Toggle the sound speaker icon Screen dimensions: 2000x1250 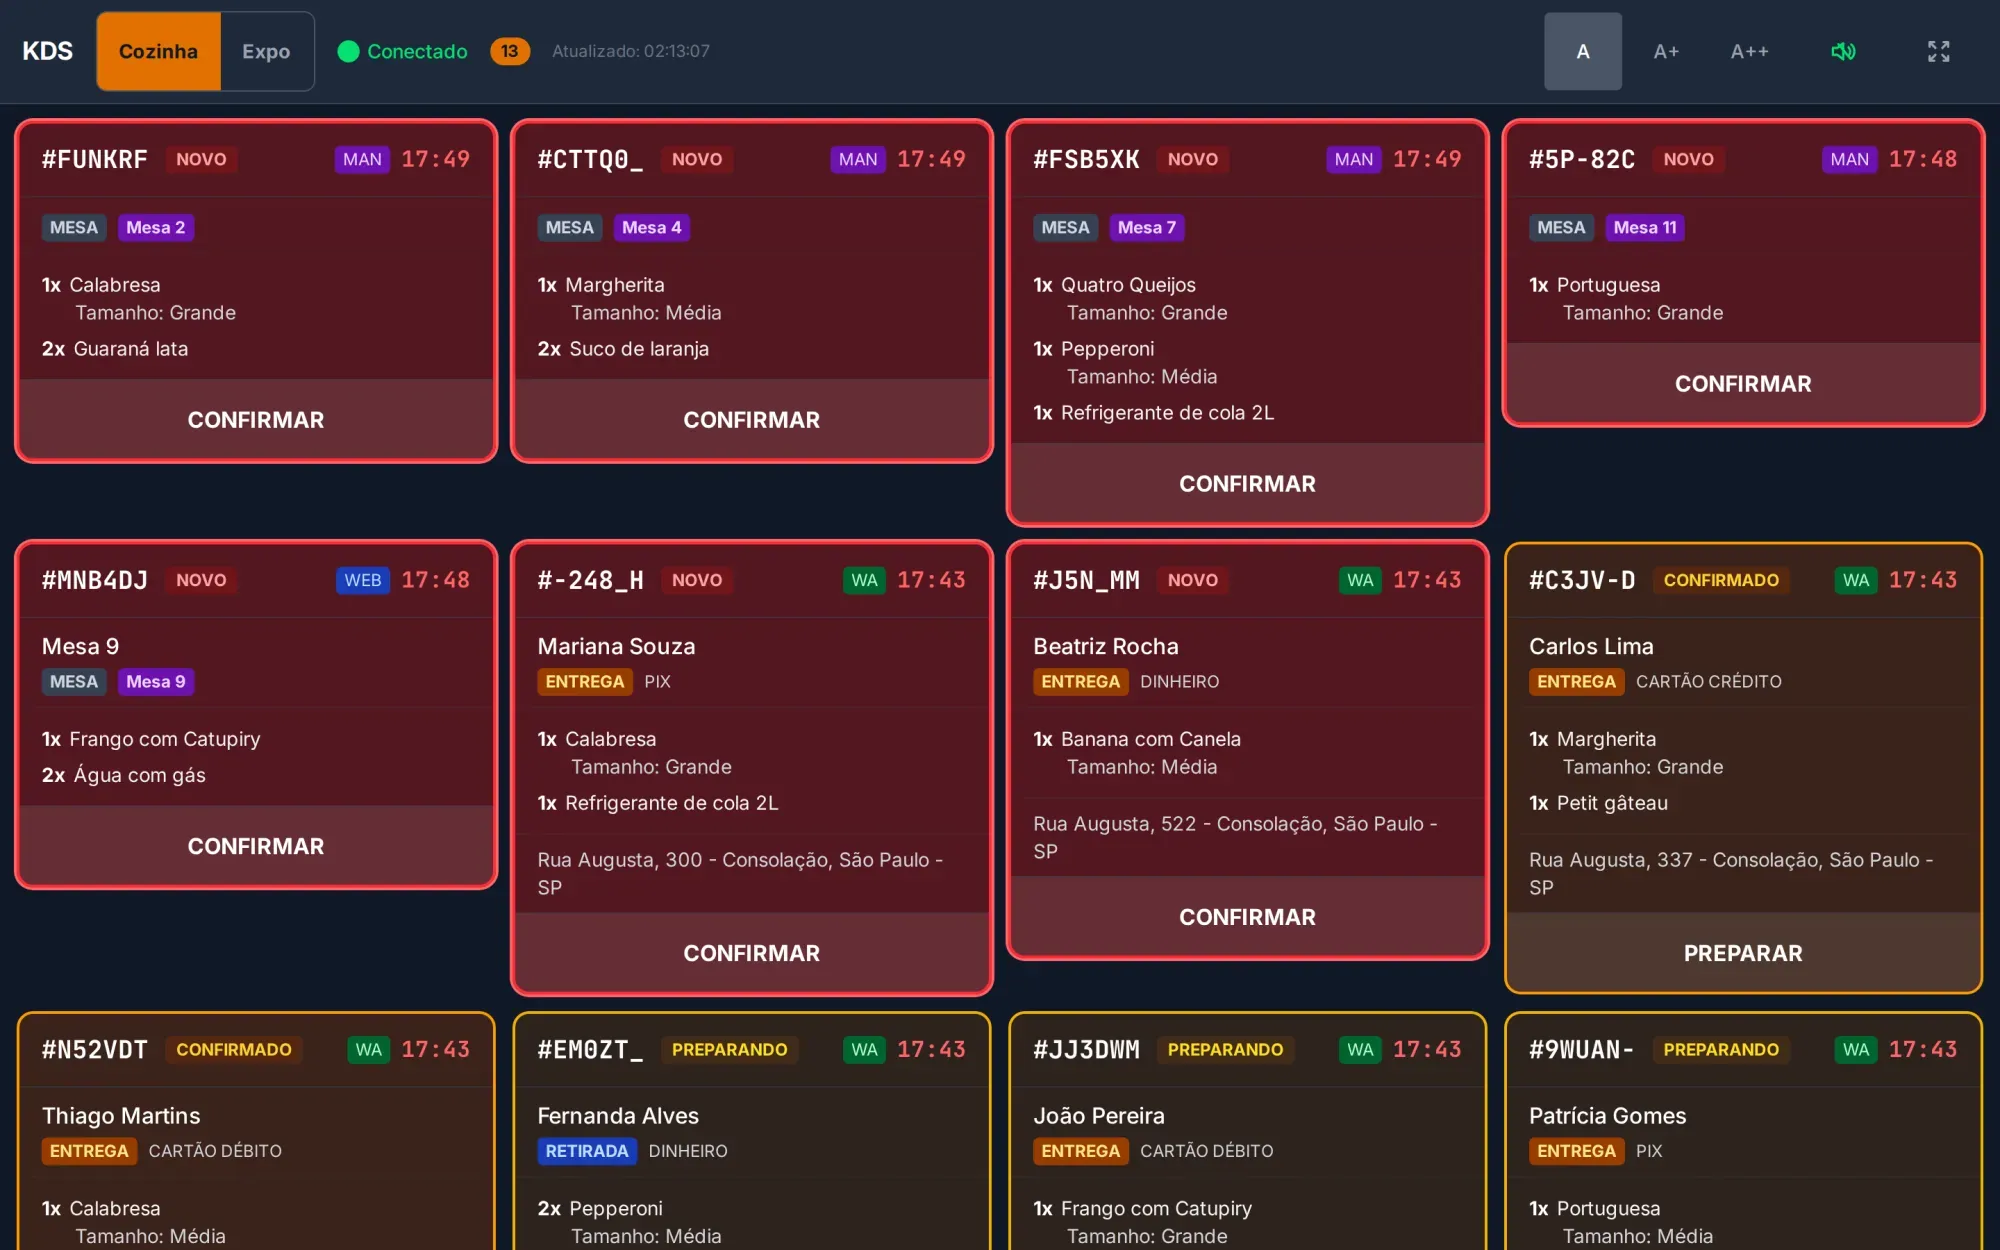coord(1843,51)
